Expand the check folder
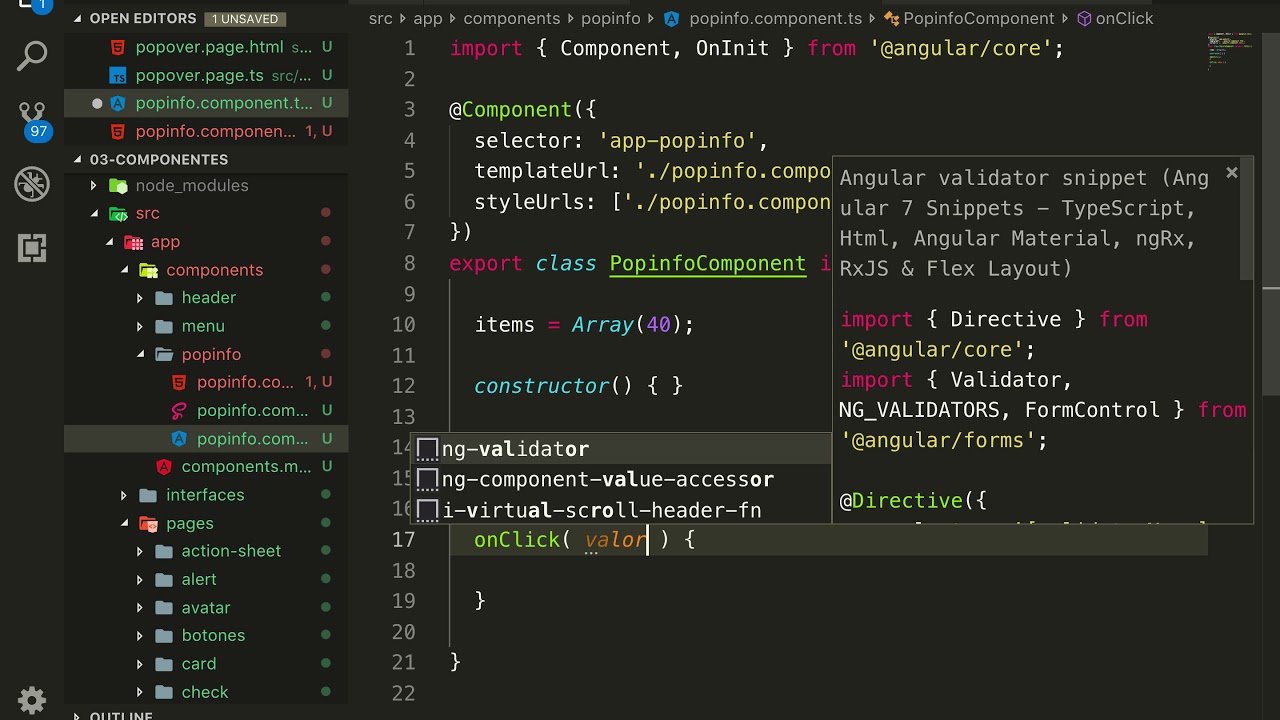1280x720 pixels. point(140,692)
